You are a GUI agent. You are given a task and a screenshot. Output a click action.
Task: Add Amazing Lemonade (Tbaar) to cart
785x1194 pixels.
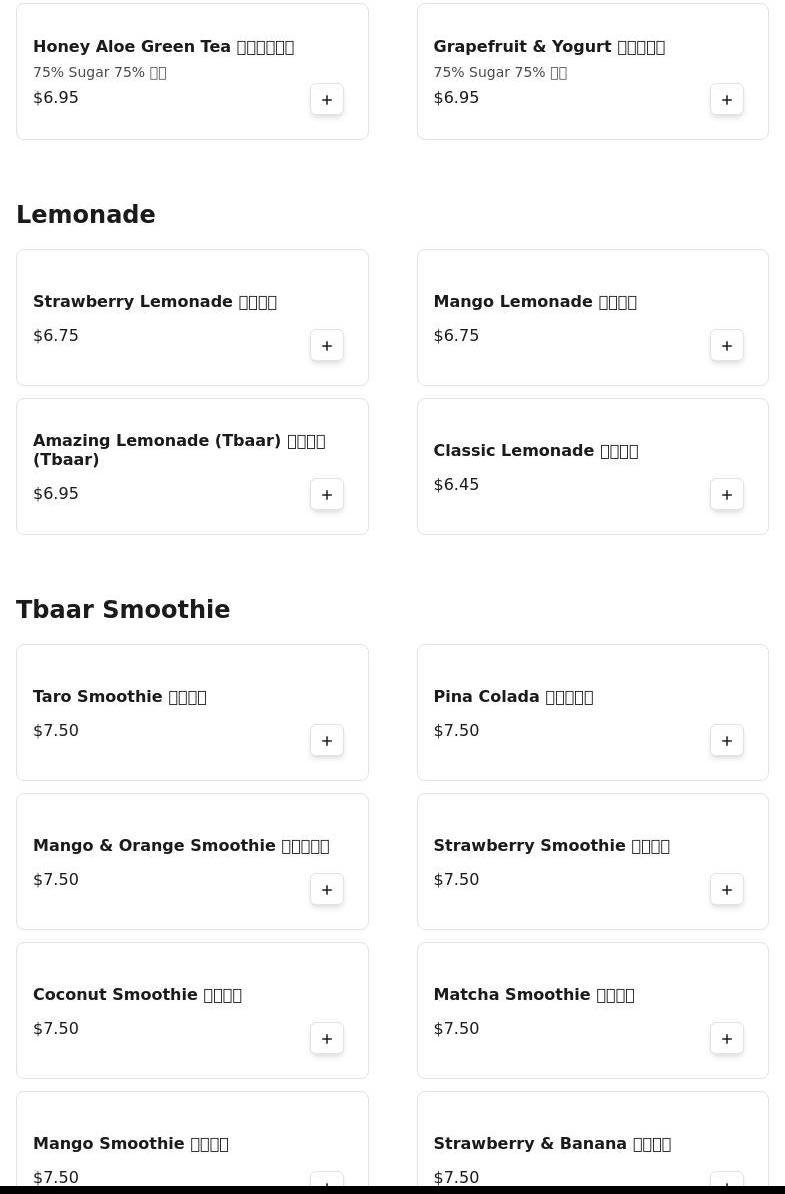[327, 495]
